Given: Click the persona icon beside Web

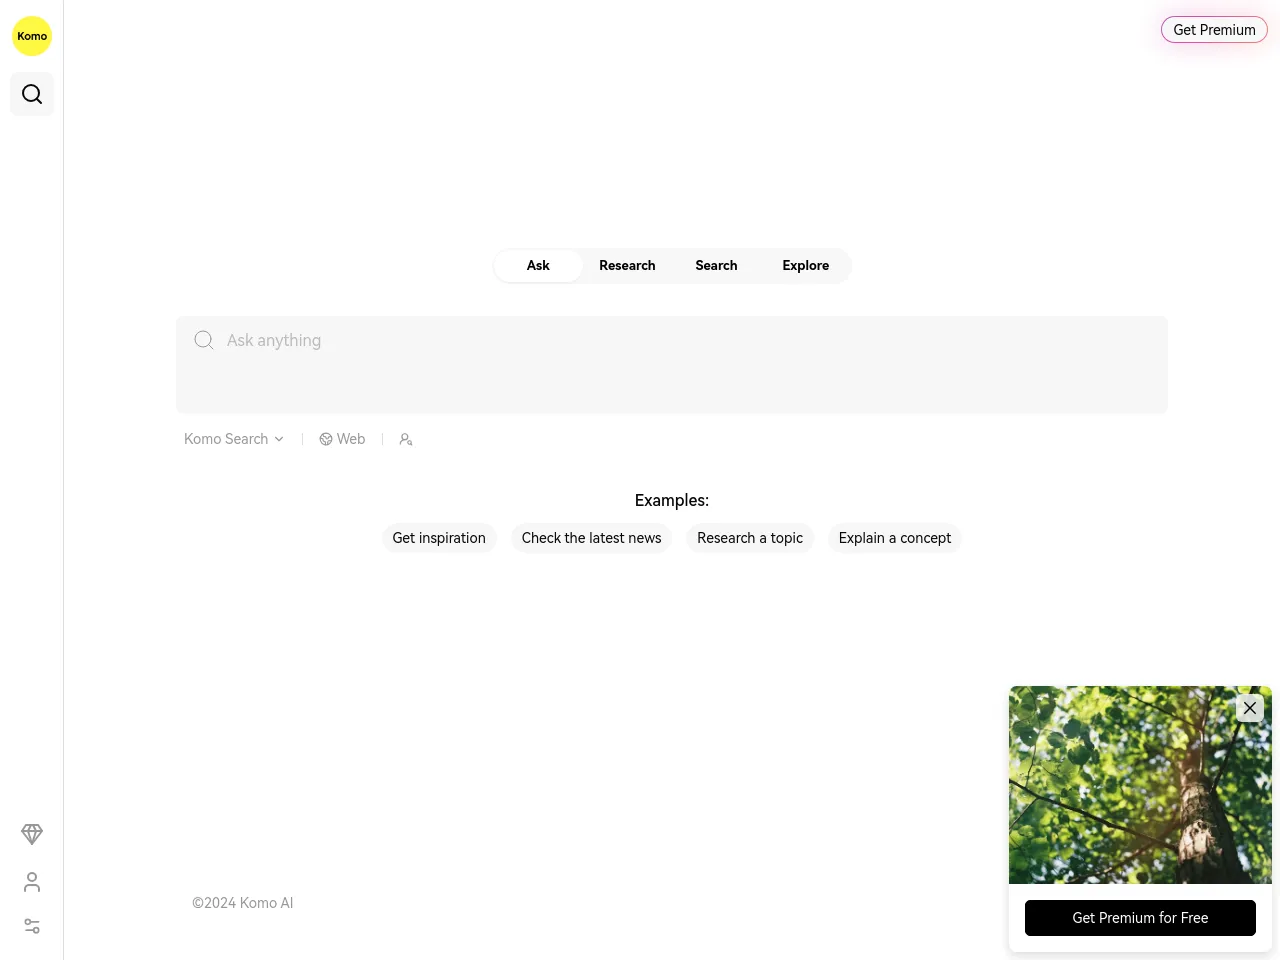Looking at the screenshot, I should [406, 439].
